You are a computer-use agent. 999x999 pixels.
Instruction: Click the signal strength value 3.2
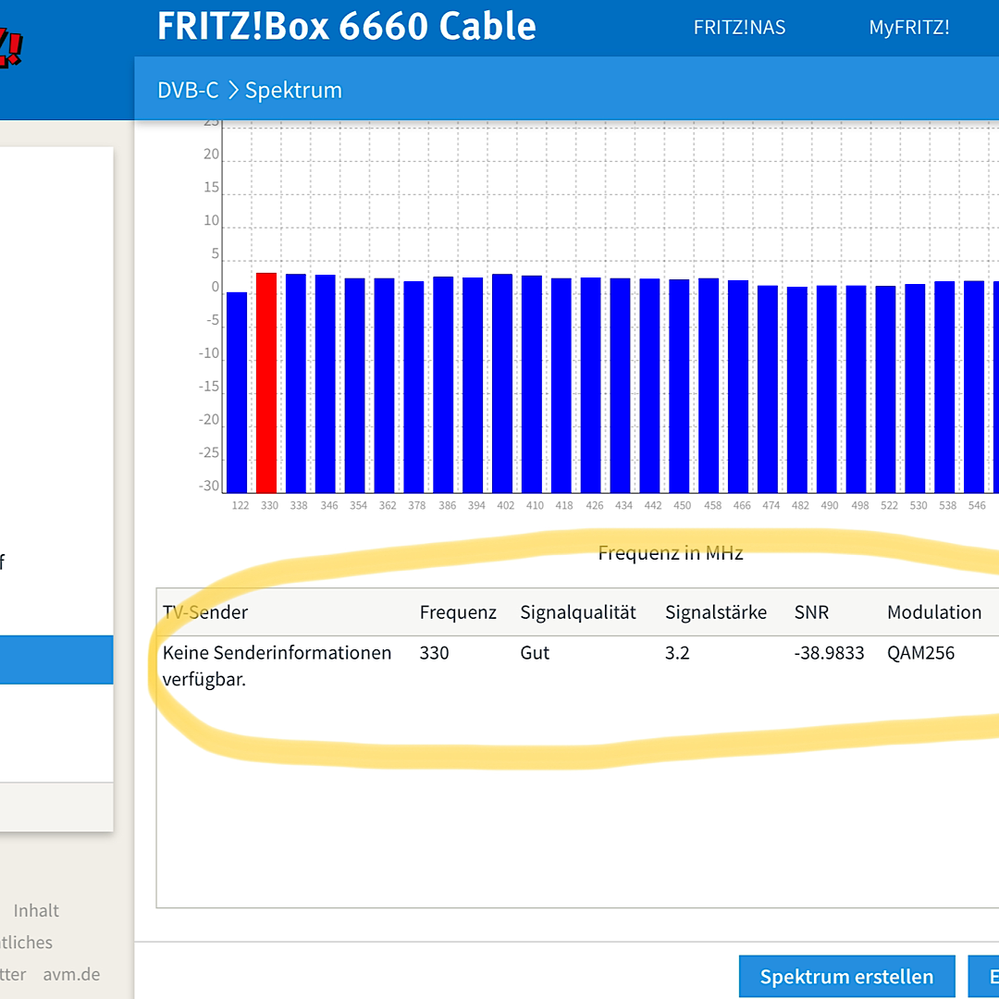tap(677, 653)
